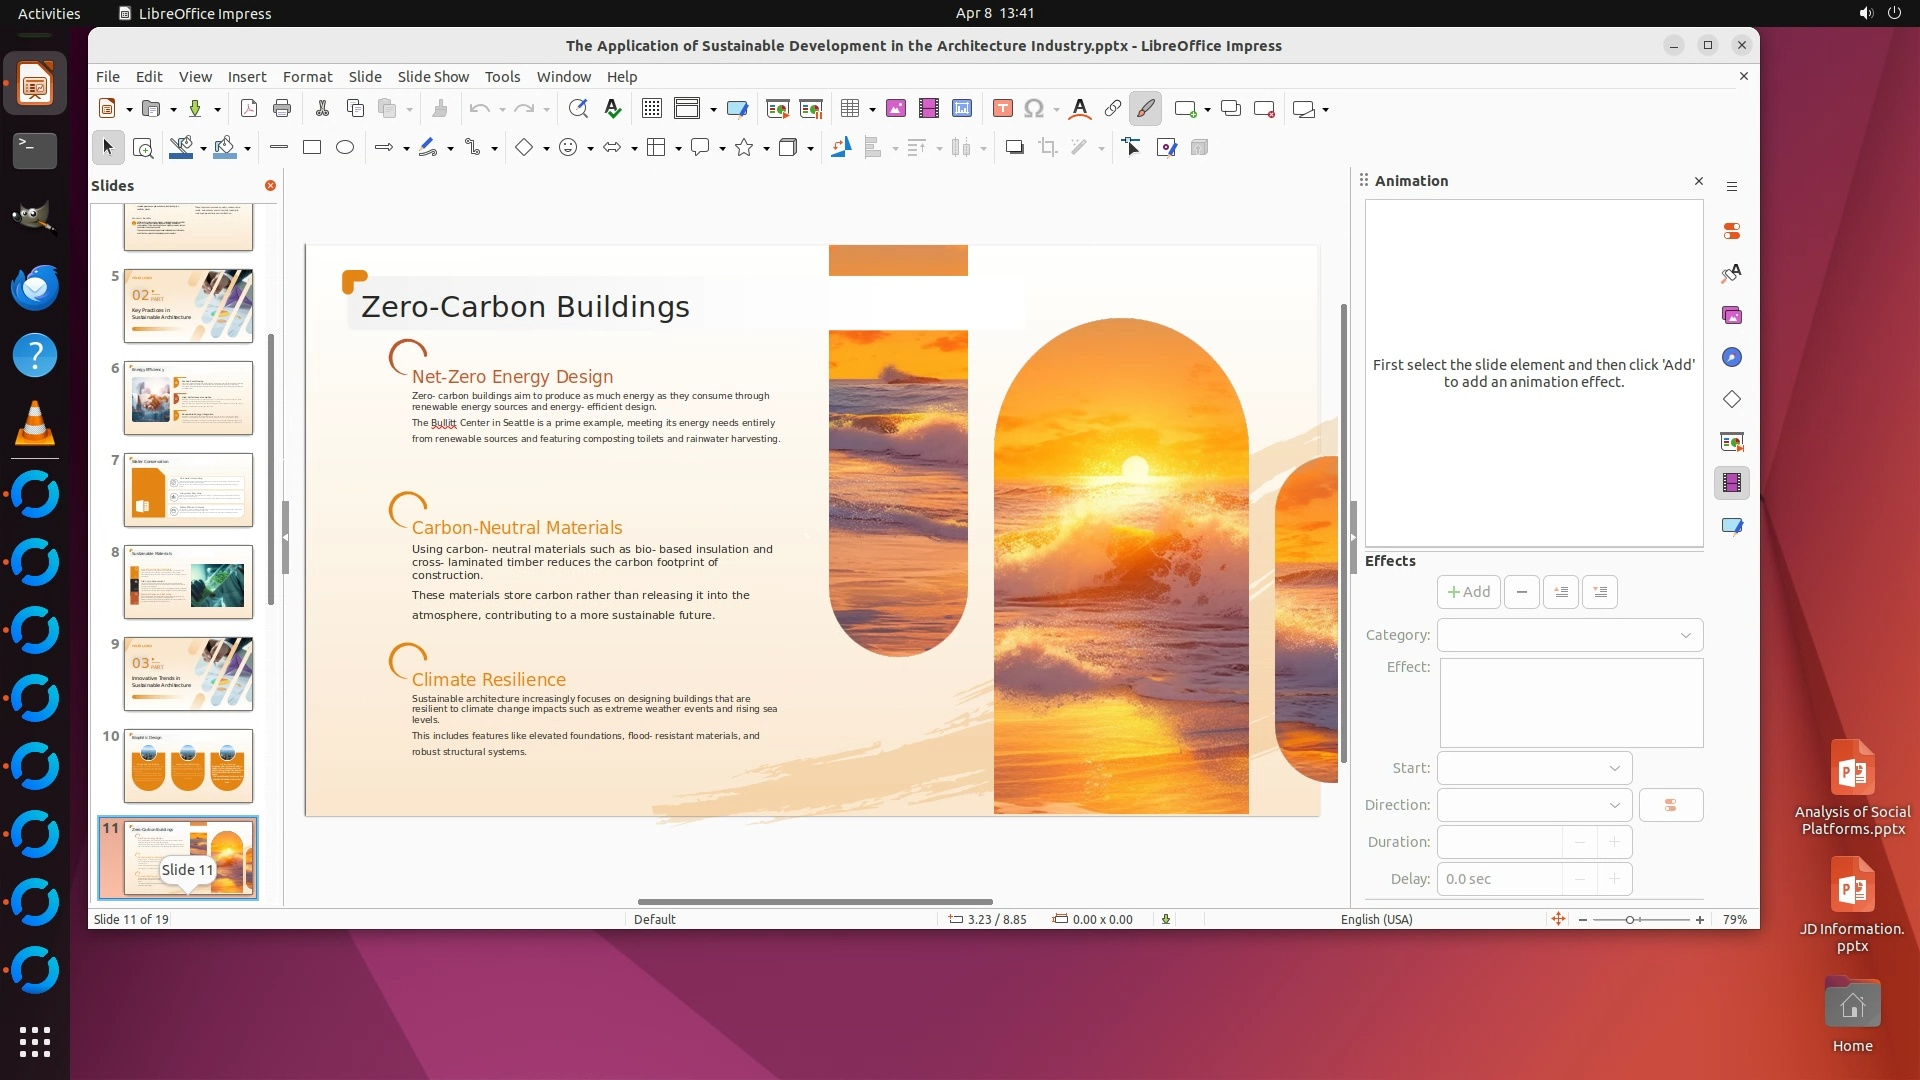Expand the Direction dropdown
Viewport: 1920px width, 1080px height.
(x=1534, y=806)
